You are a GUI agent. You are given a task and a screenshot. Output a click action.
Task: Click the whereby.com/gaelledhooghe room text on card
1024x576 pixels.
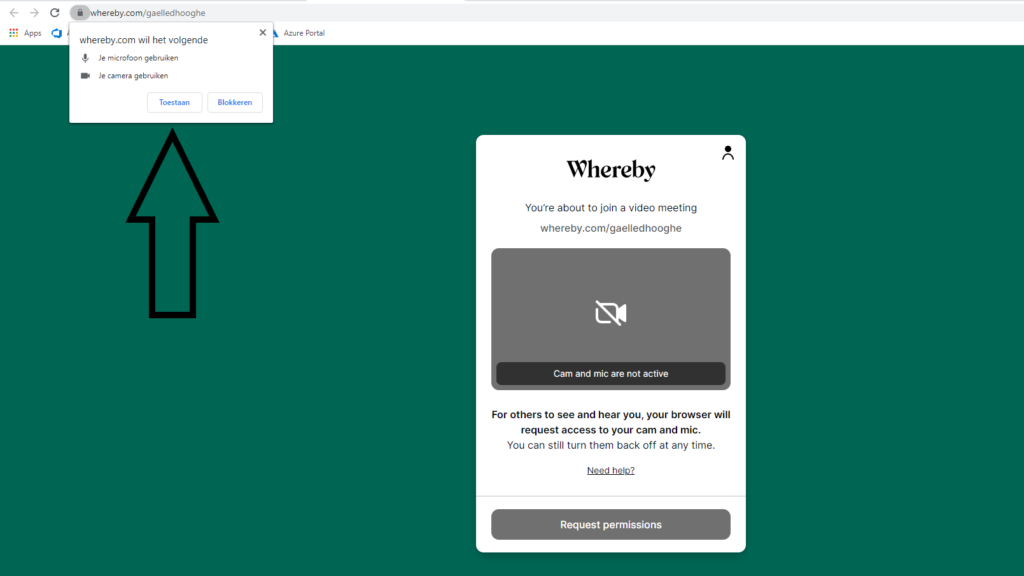pos(611,228)
